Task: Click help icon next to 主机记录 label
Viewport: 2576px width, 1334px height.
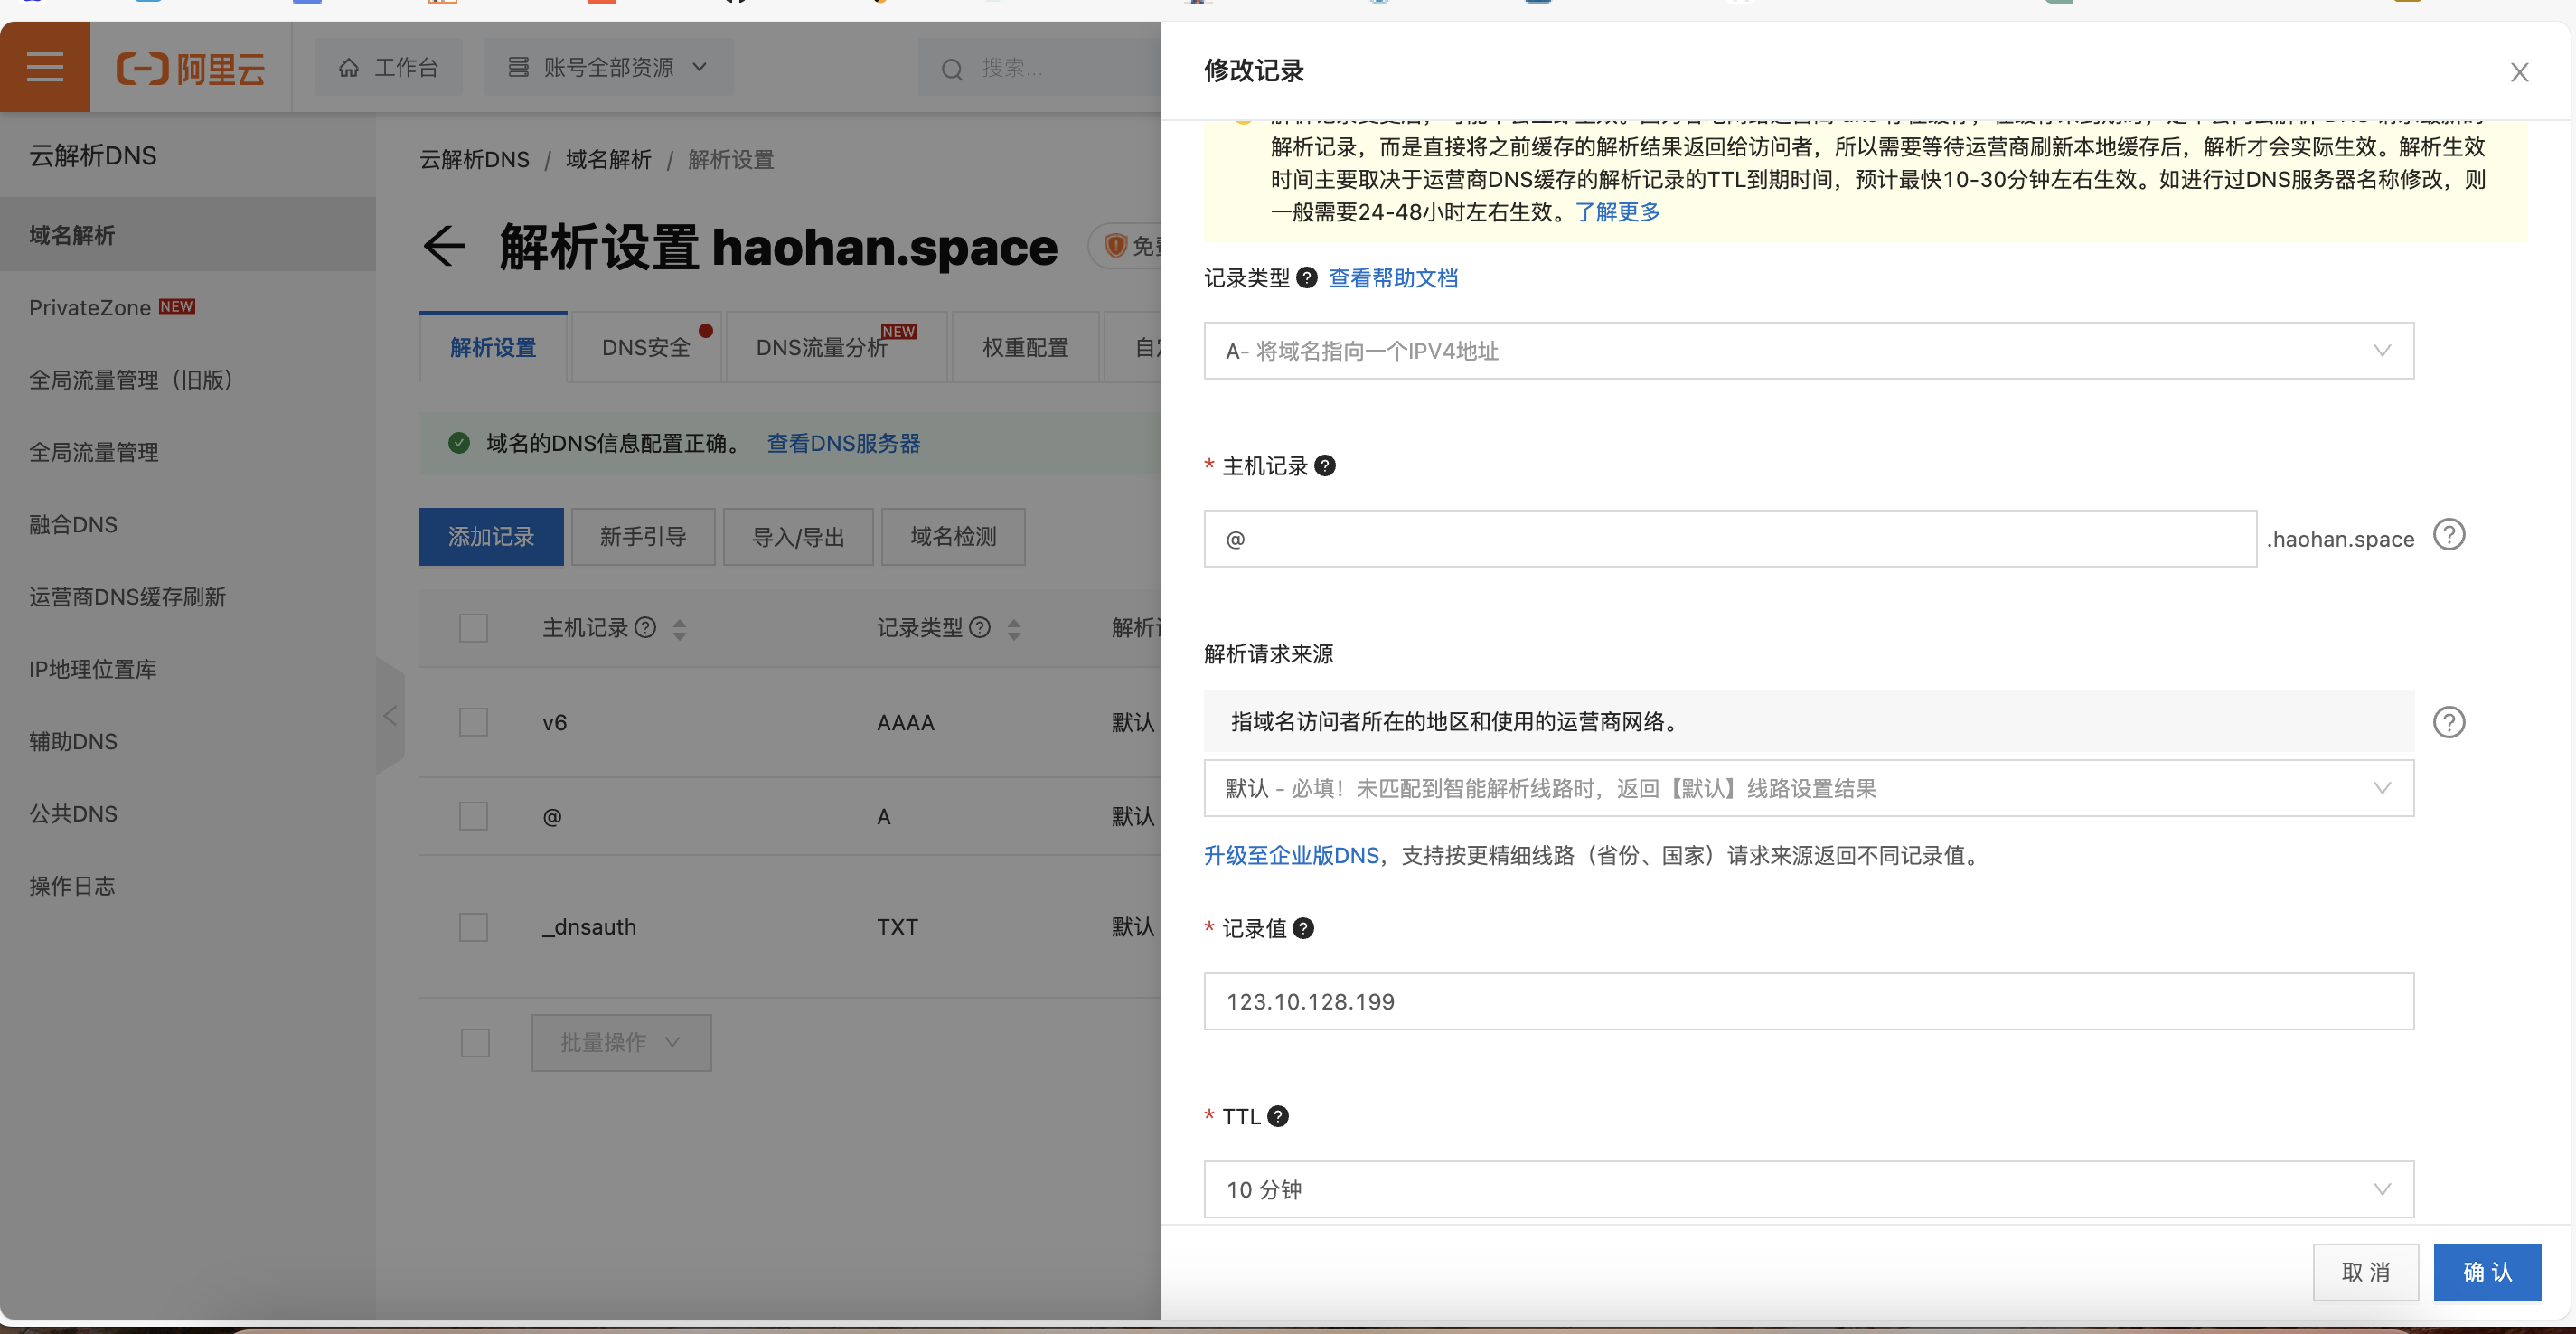Action: point(1324,466)
